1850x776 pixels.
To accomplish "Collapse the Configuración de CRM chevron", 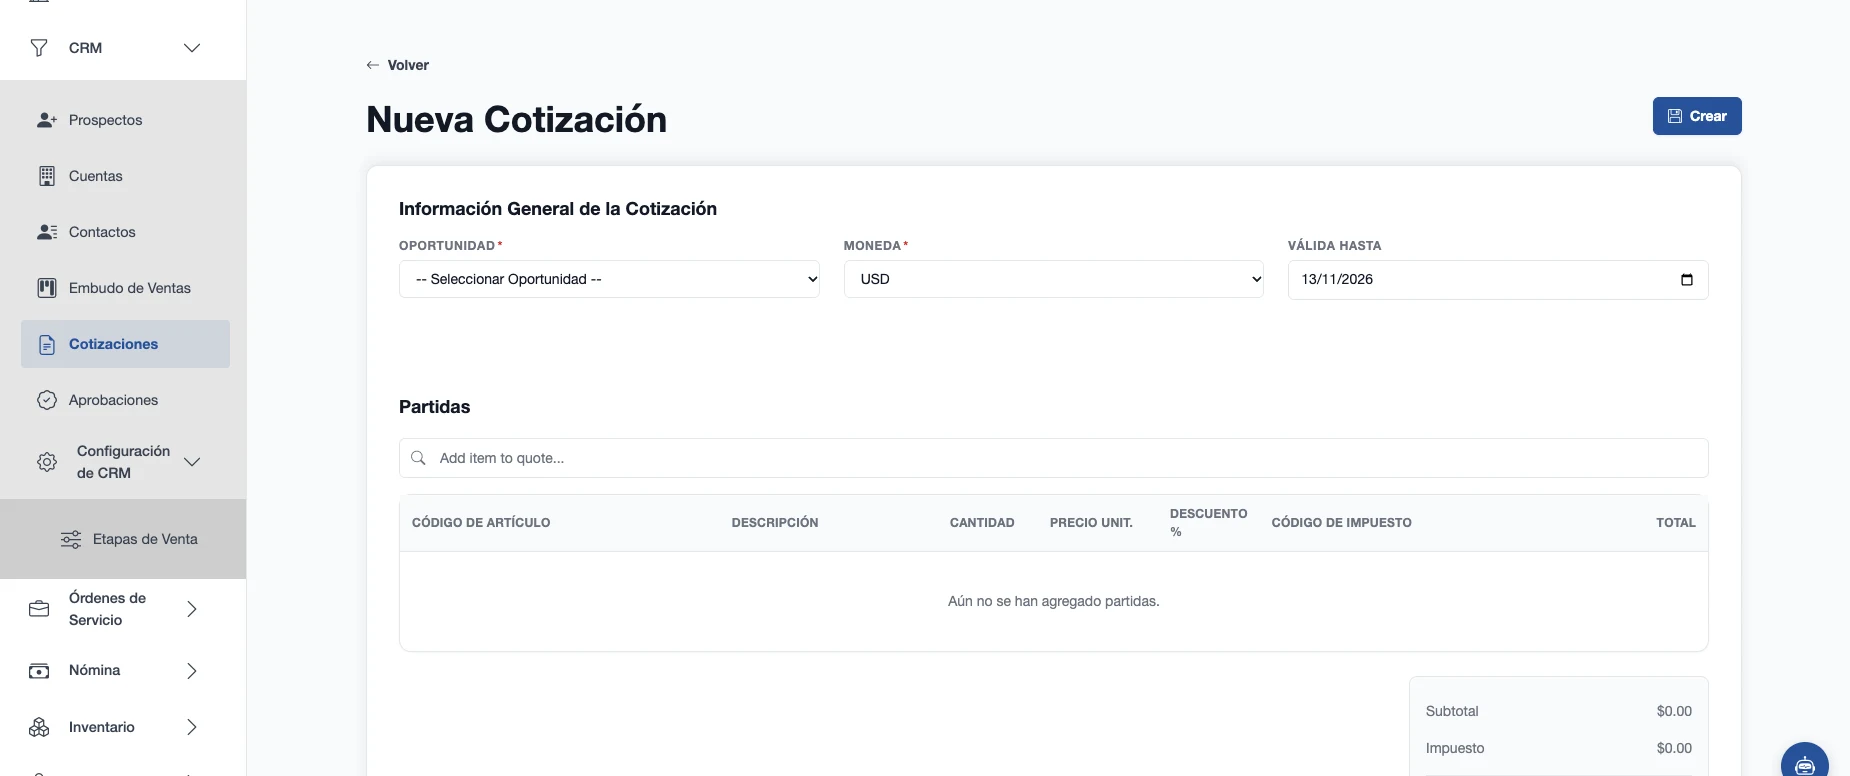I will point(192,462).
